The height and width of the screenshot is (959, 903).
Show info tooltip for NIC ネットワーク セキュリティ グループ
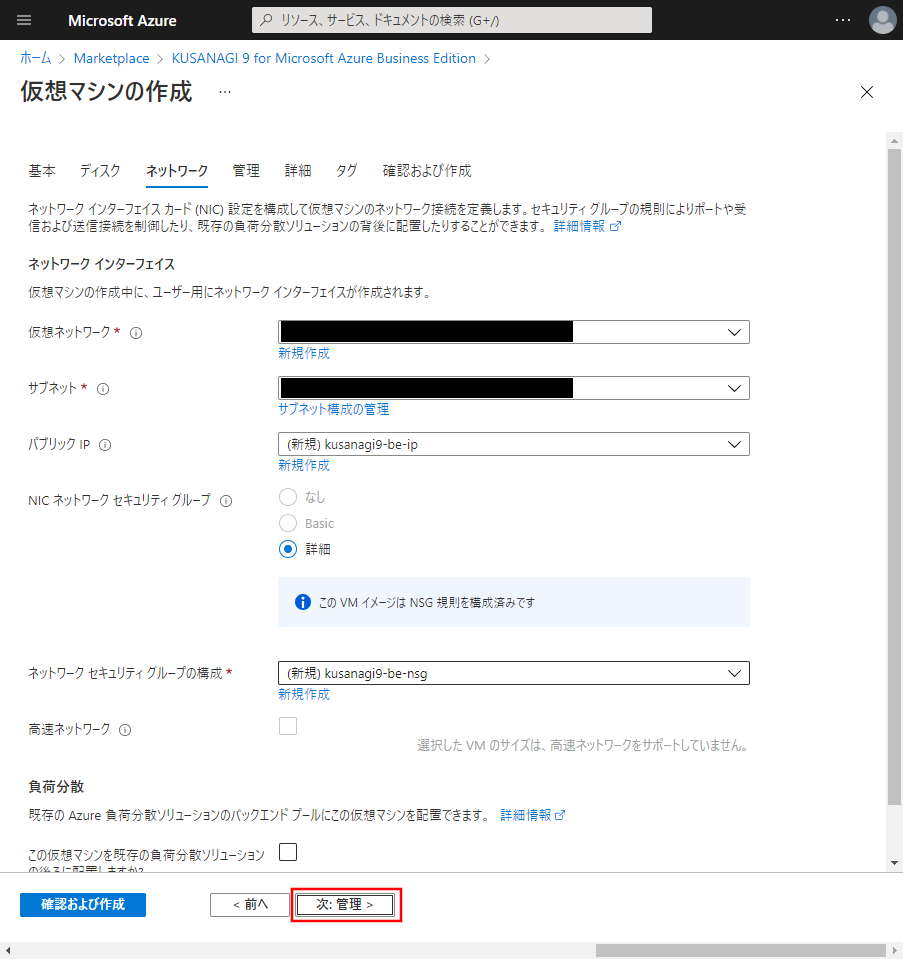click(x=226, y=502)
